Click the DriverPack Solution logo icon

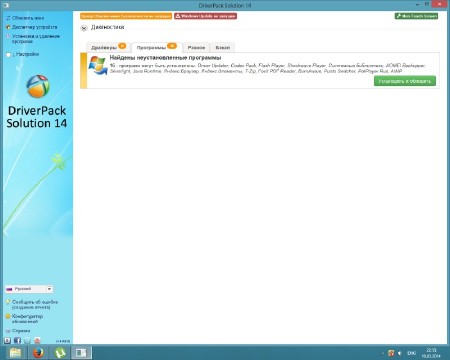38,86
